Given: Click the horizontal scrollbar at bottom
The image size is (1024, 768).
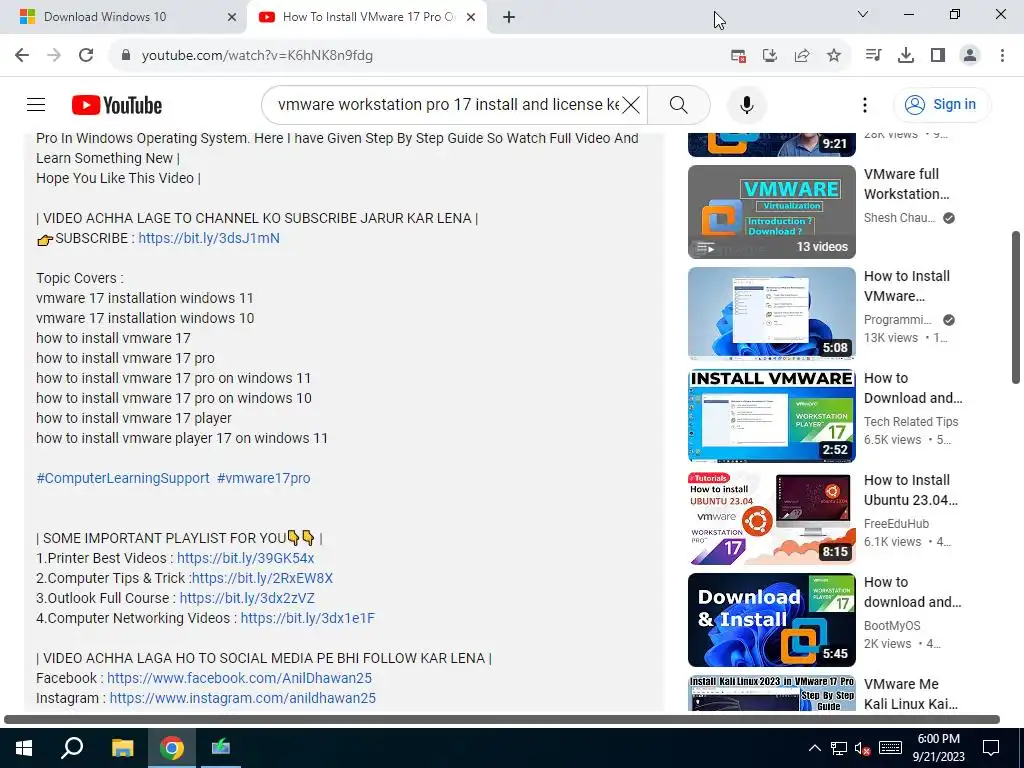Looking at the screenshot, I should pyautogui.click(x=502, y=719).
